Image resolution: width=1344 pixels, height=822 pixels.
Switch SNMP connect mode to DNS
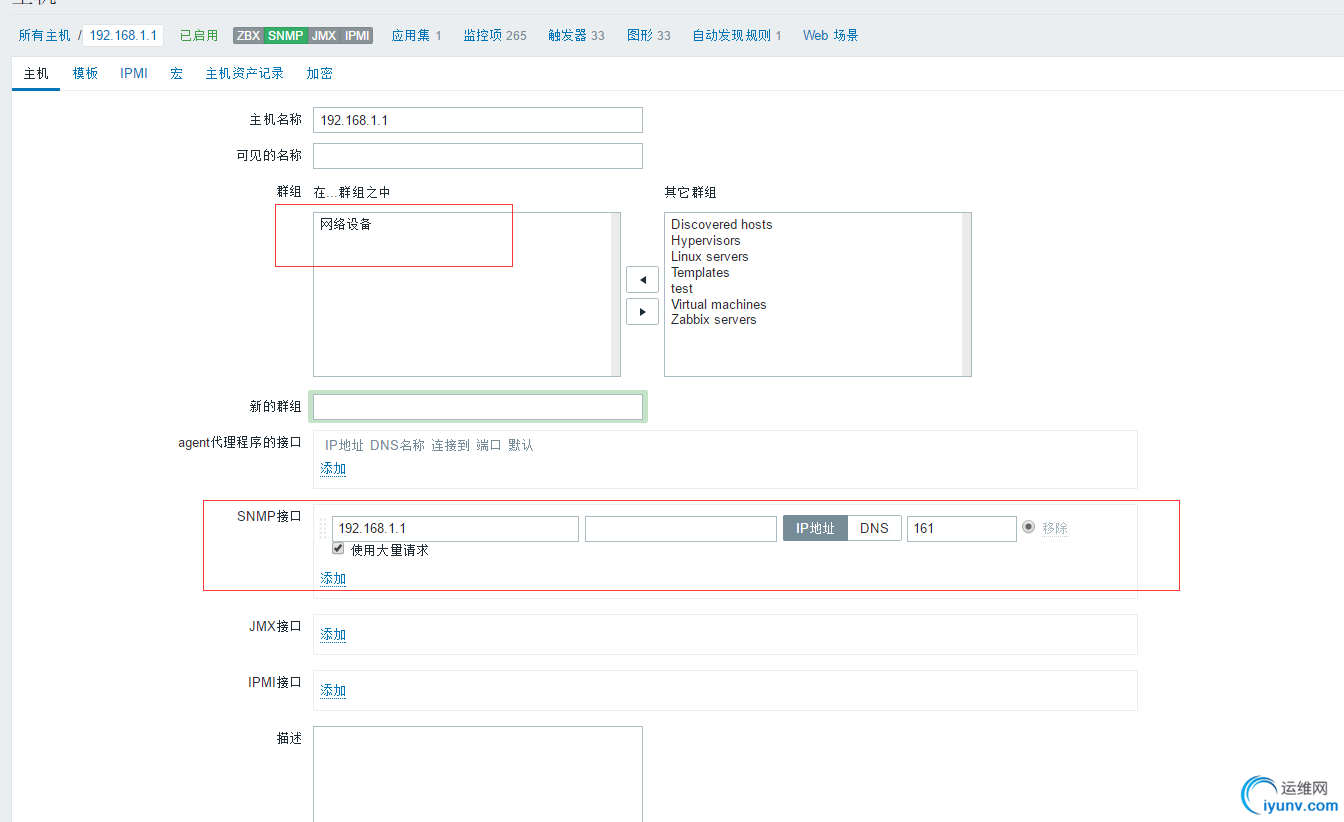[x=874, y=528]
